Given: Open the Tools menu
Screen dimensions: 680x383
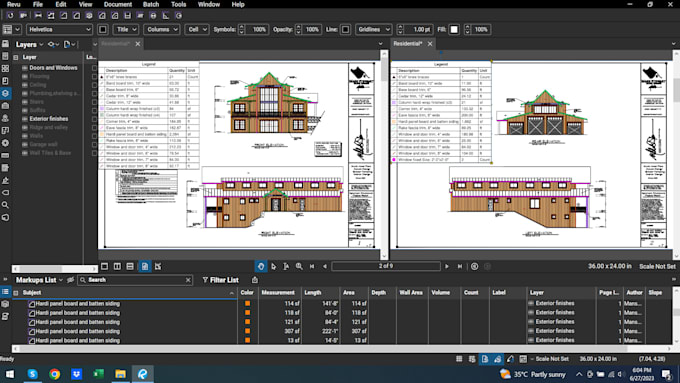Looking at the screenshot, I should click(x=178, y=4).
